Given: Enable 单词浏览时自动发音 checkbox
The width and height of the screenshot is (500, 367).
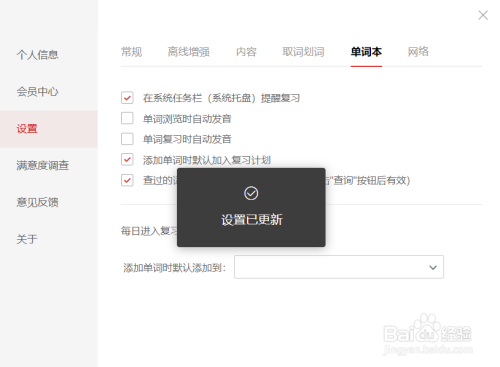Looking at the screenshot, I should (x=127, y=118).
